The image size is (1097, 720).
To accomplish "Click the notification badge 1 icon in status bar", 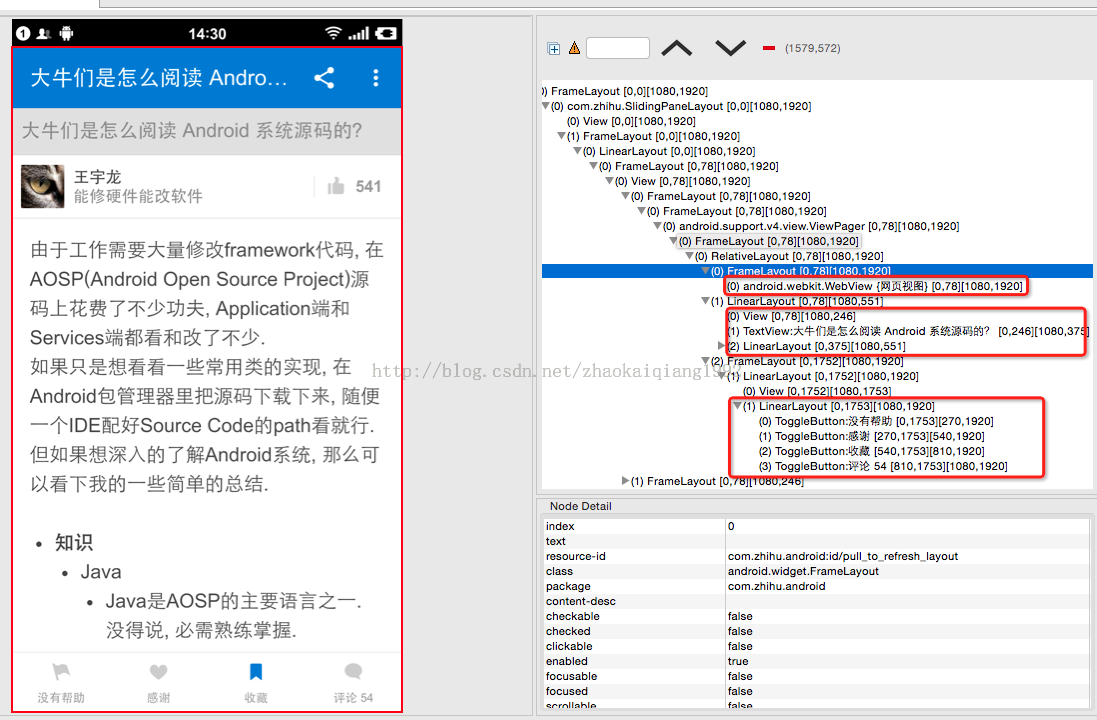I will (23, 33).
